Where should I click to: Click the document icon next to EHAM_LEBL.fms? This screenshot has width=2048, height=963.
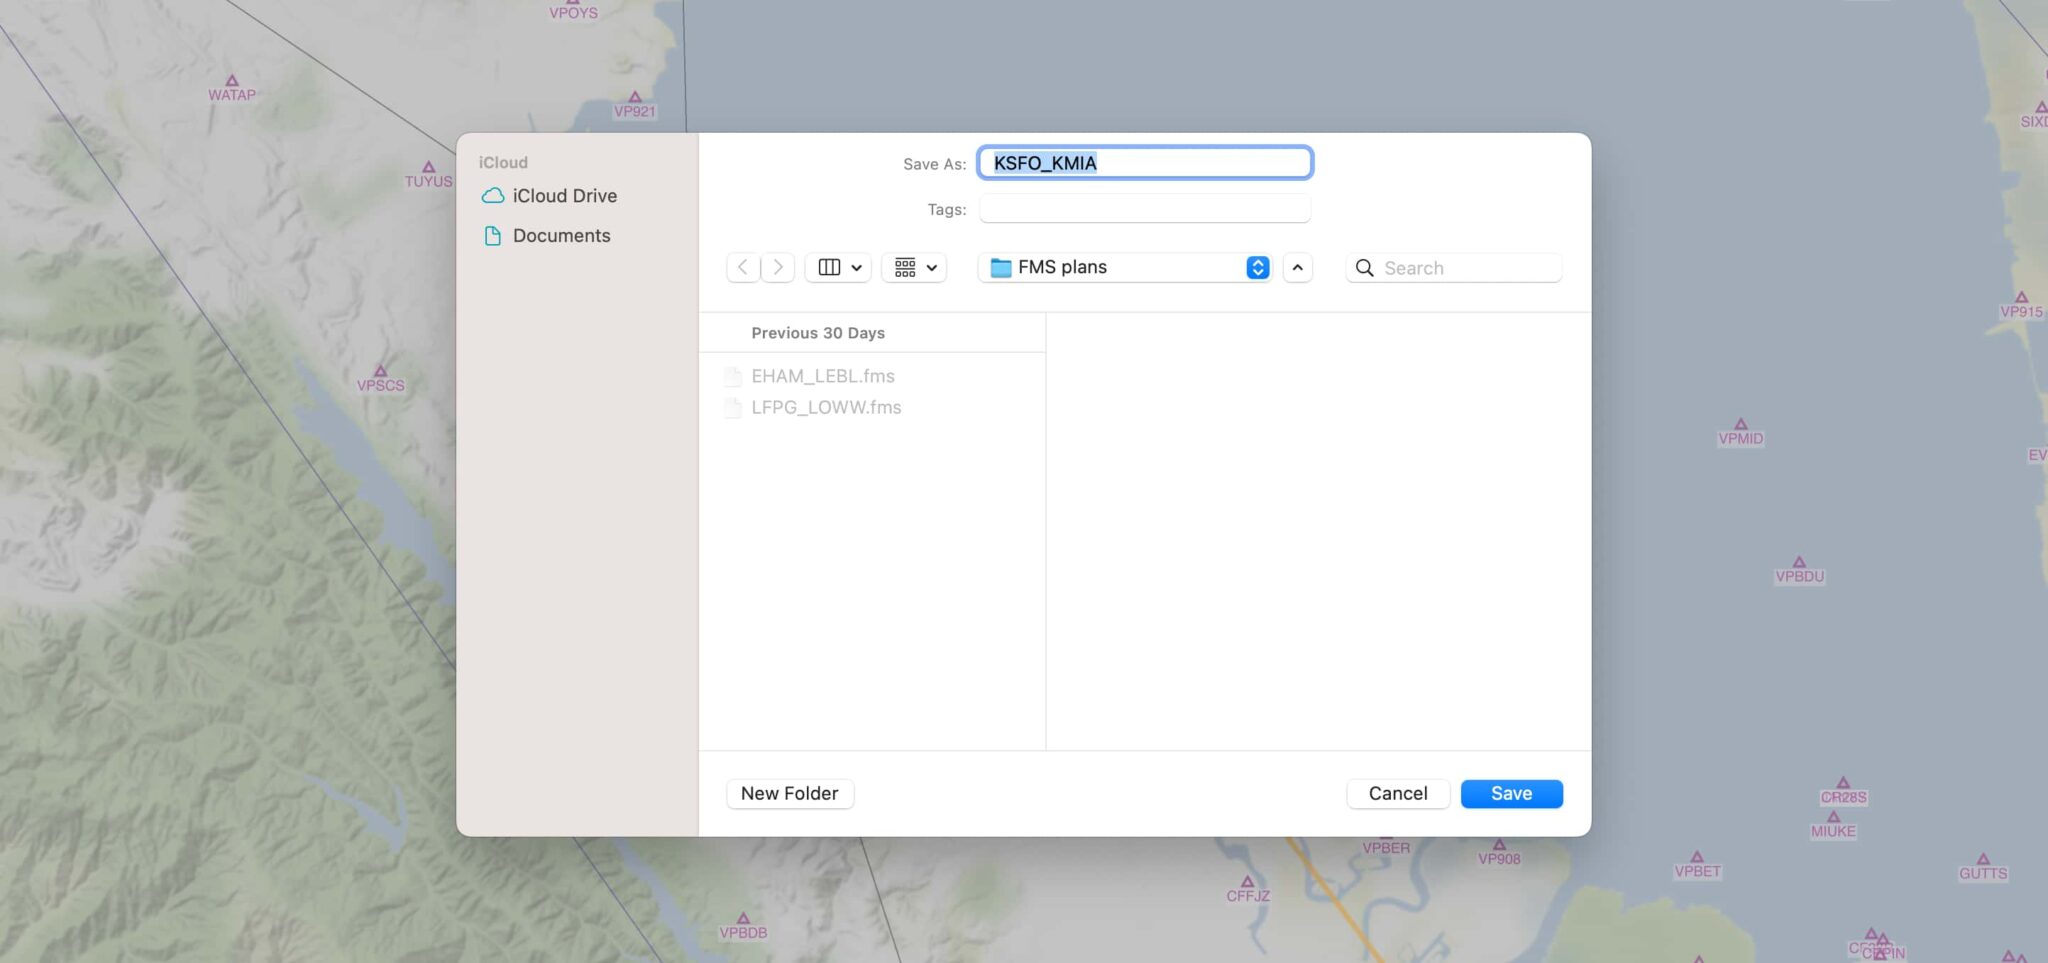tap(732, 376)
